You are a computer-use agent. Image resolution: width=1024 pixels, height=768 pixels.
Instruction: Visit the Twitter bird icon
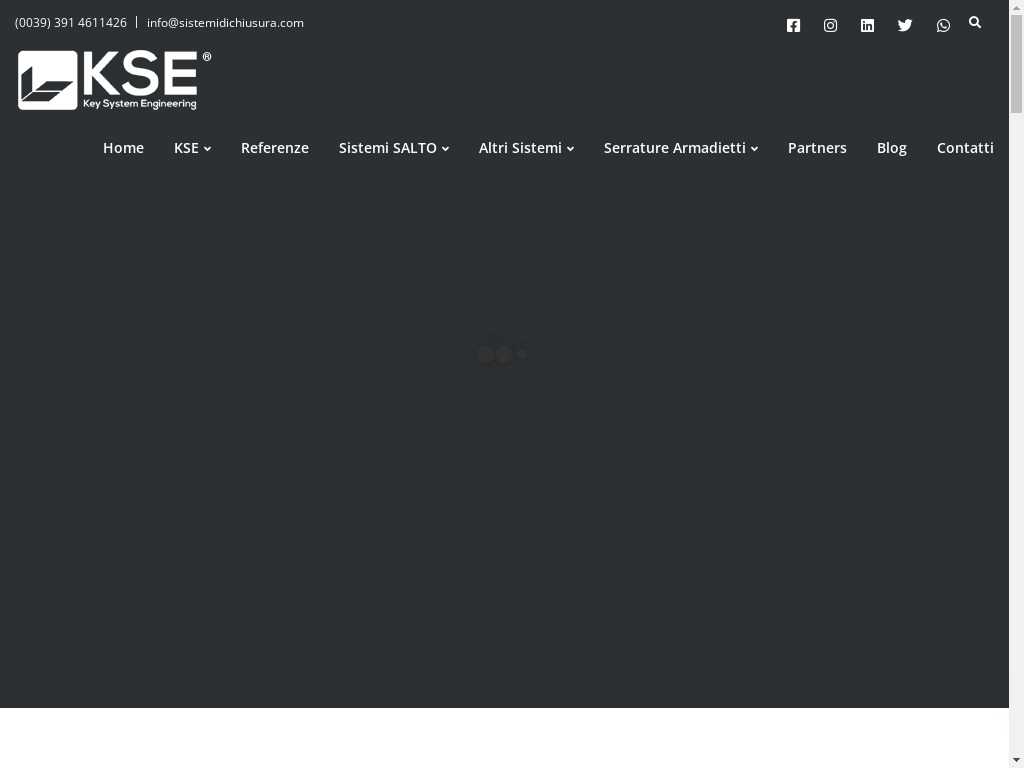click(905, 26)
